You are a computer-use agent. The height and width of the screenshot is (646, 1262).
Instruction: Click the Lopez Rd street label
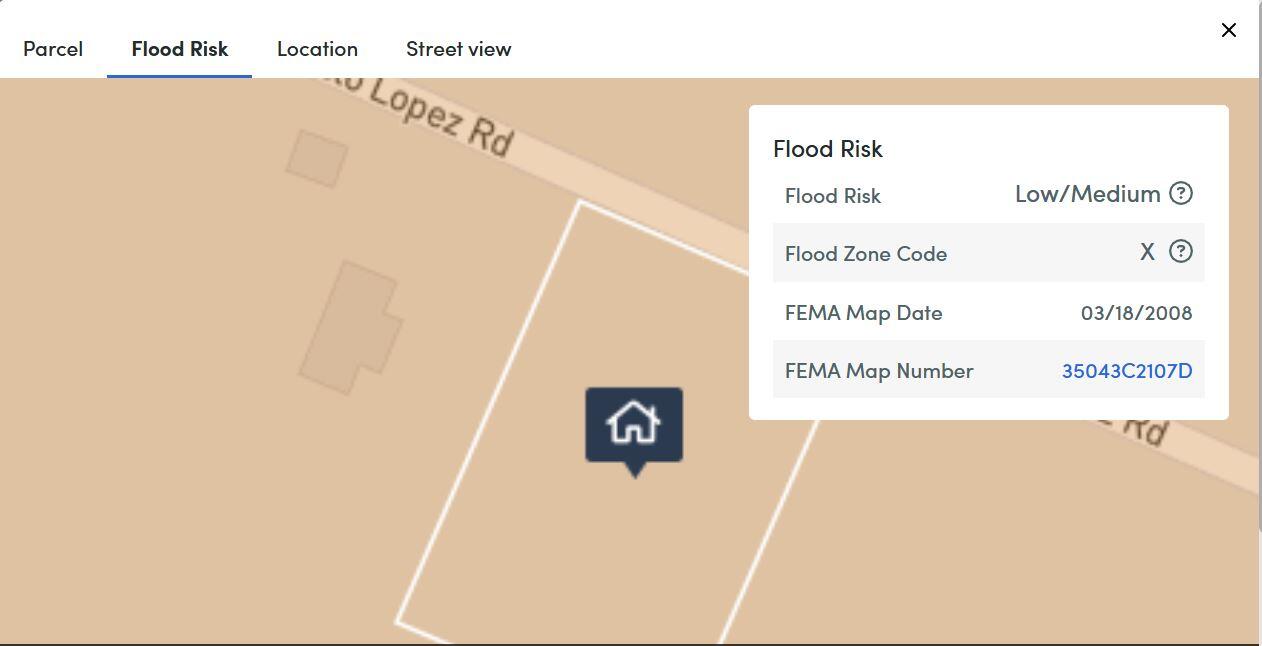[x=440, y=118]
